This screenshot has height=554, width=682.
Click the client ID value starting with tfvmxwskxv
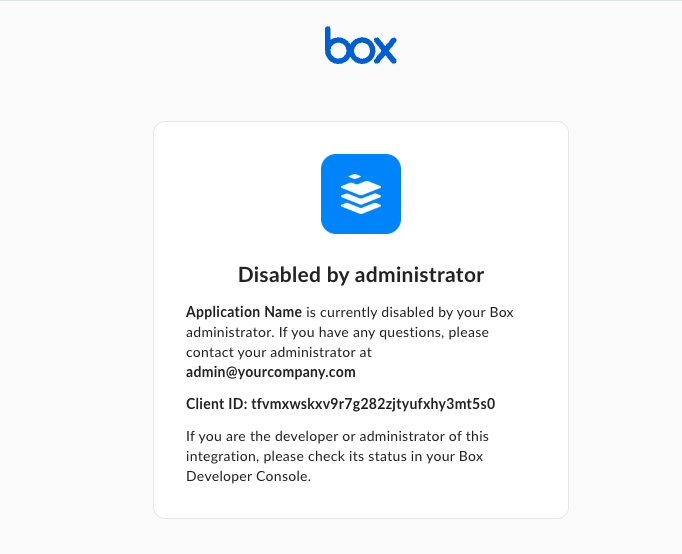(374, 405)
